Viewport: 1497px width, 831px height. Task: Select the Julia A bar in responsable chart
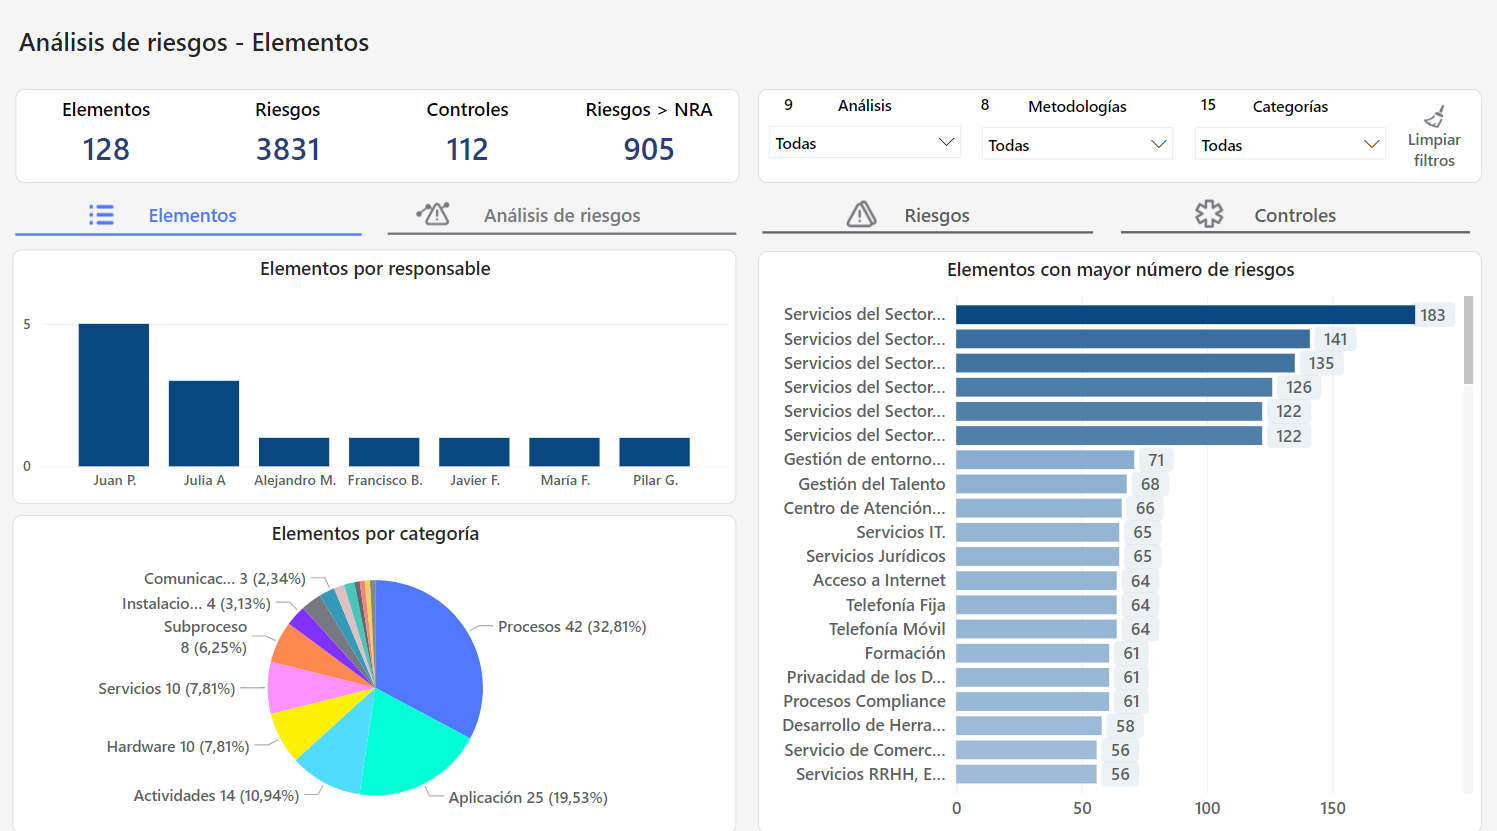(204, 423)
